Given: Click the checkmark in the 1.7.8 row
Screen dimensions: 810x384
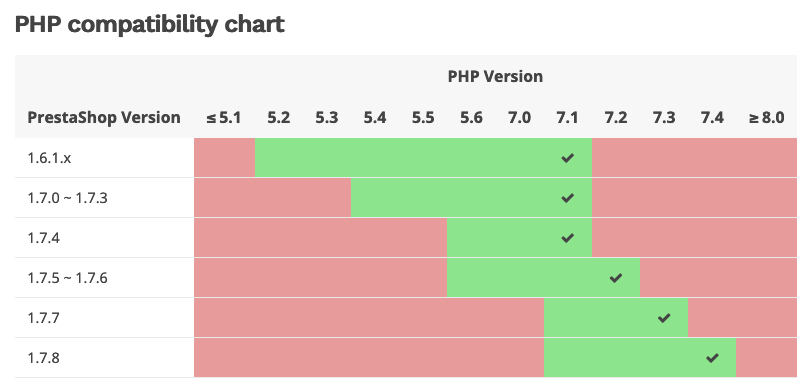Looking at the screenshot, I should (x=712, y=358).
